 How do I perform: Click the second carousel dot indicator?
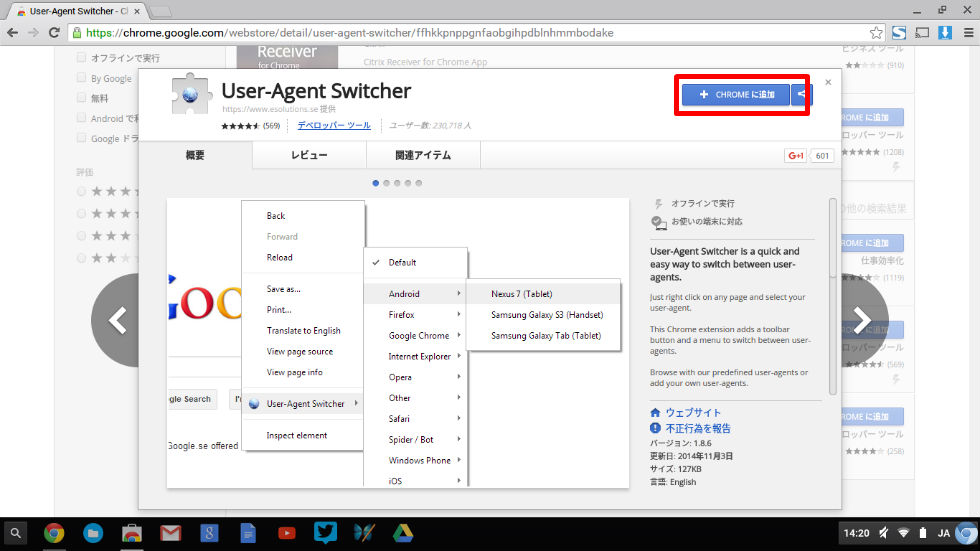[386, 183]
